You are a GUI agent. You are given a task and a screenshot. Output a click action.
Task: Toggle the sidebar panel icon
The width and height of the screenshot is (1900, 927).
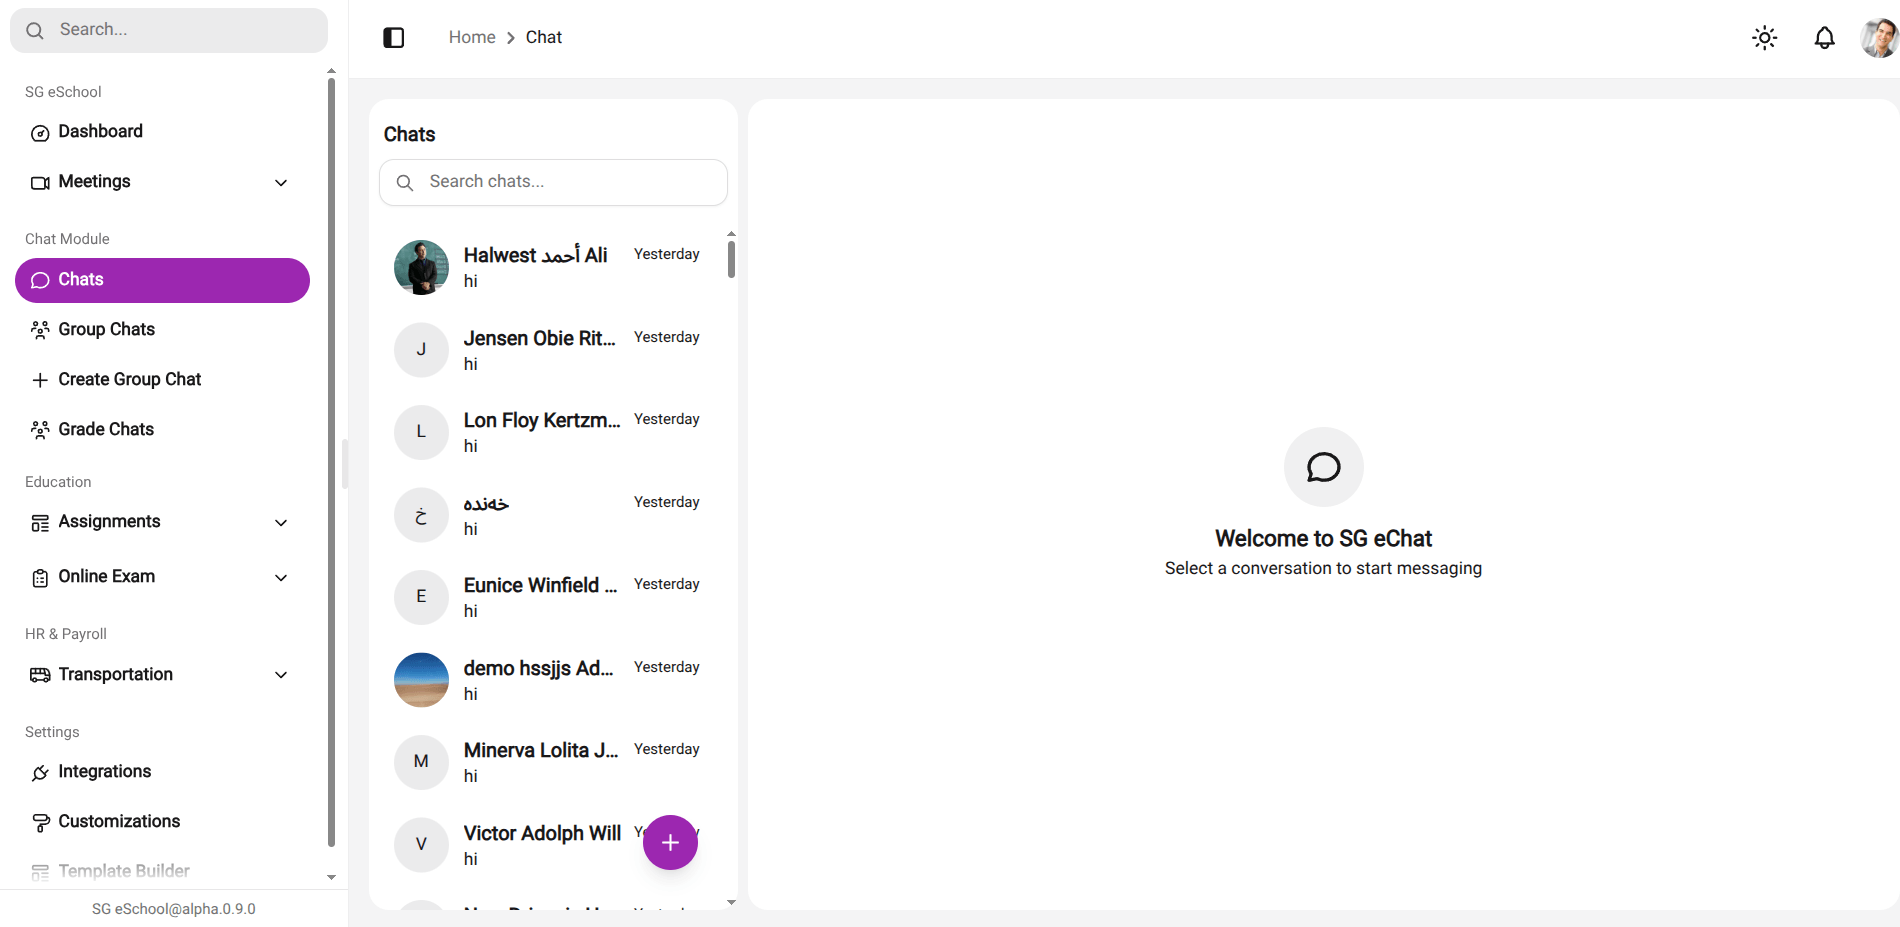(394, 38)
